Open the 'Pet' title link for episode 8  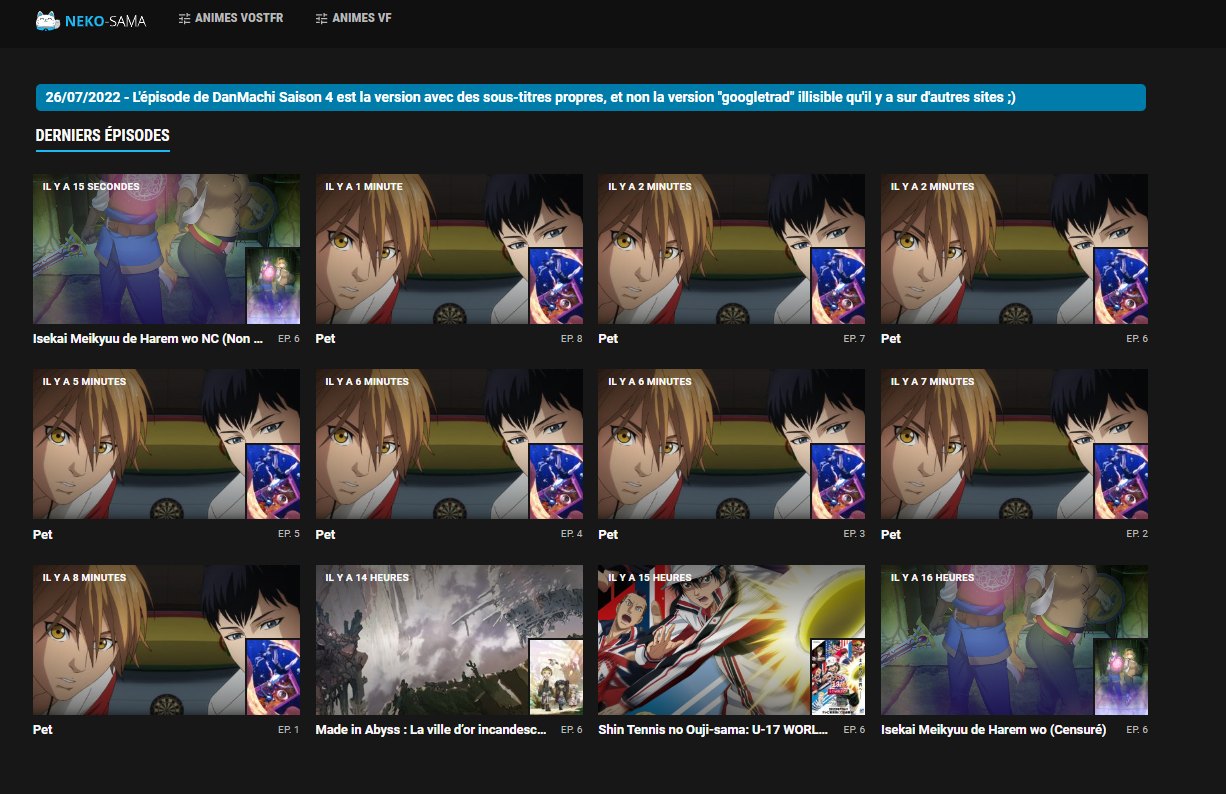click(326, 339)
